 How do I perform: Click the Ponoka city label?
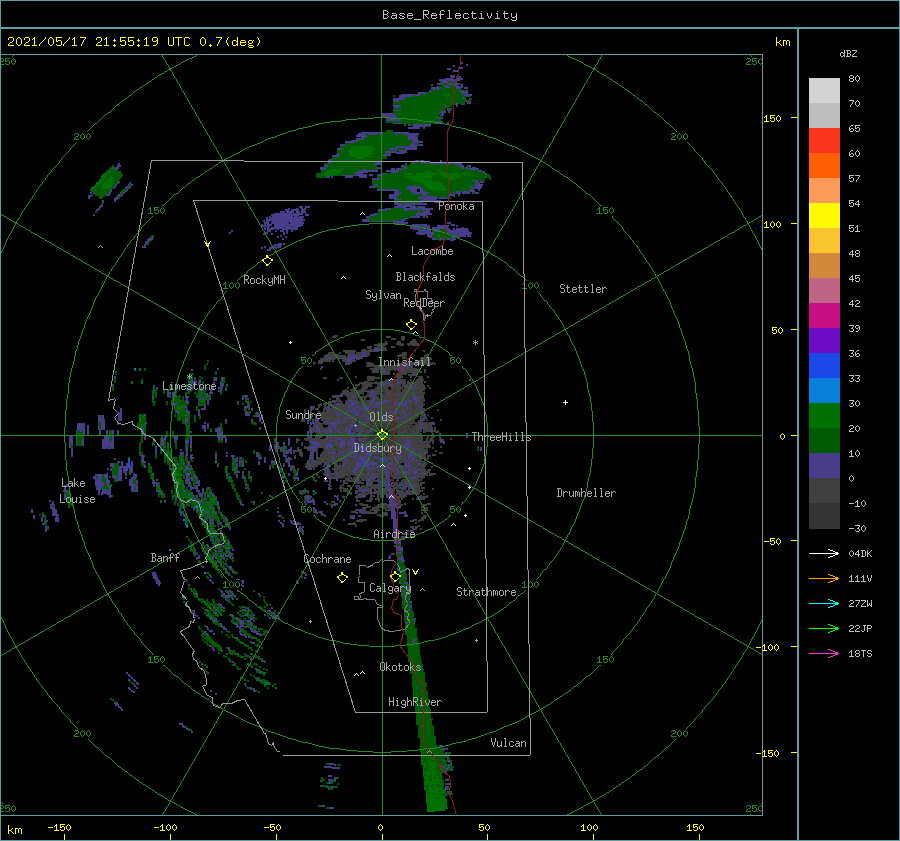click(456, 206)
